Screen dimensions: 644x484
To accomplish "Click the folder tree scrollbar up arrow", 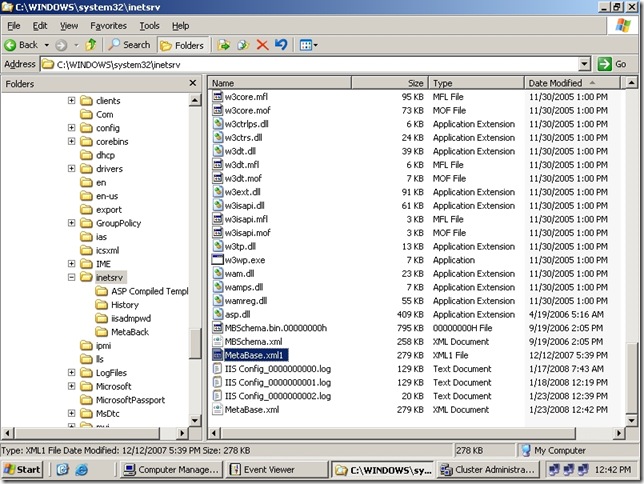I will point(195,100).
